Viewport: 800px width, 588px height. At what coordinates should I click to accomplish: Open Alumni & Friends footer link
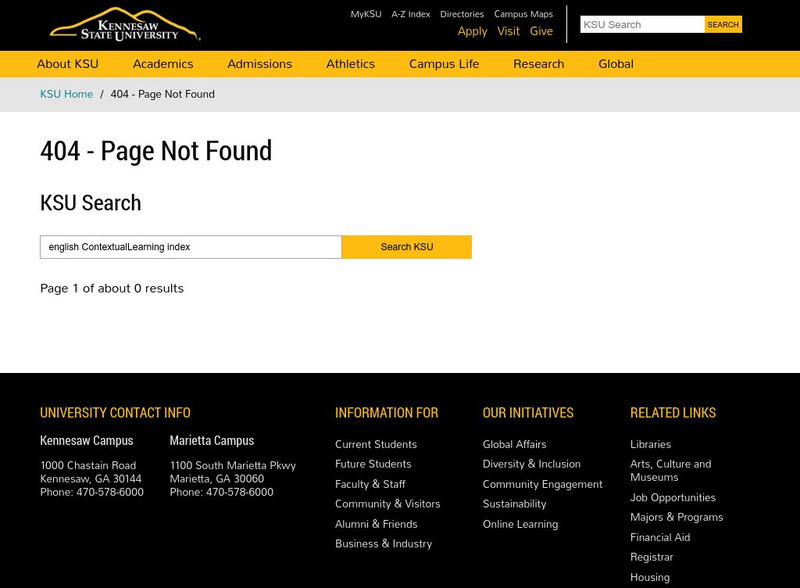pyautogui.click(x=376, y=524)
